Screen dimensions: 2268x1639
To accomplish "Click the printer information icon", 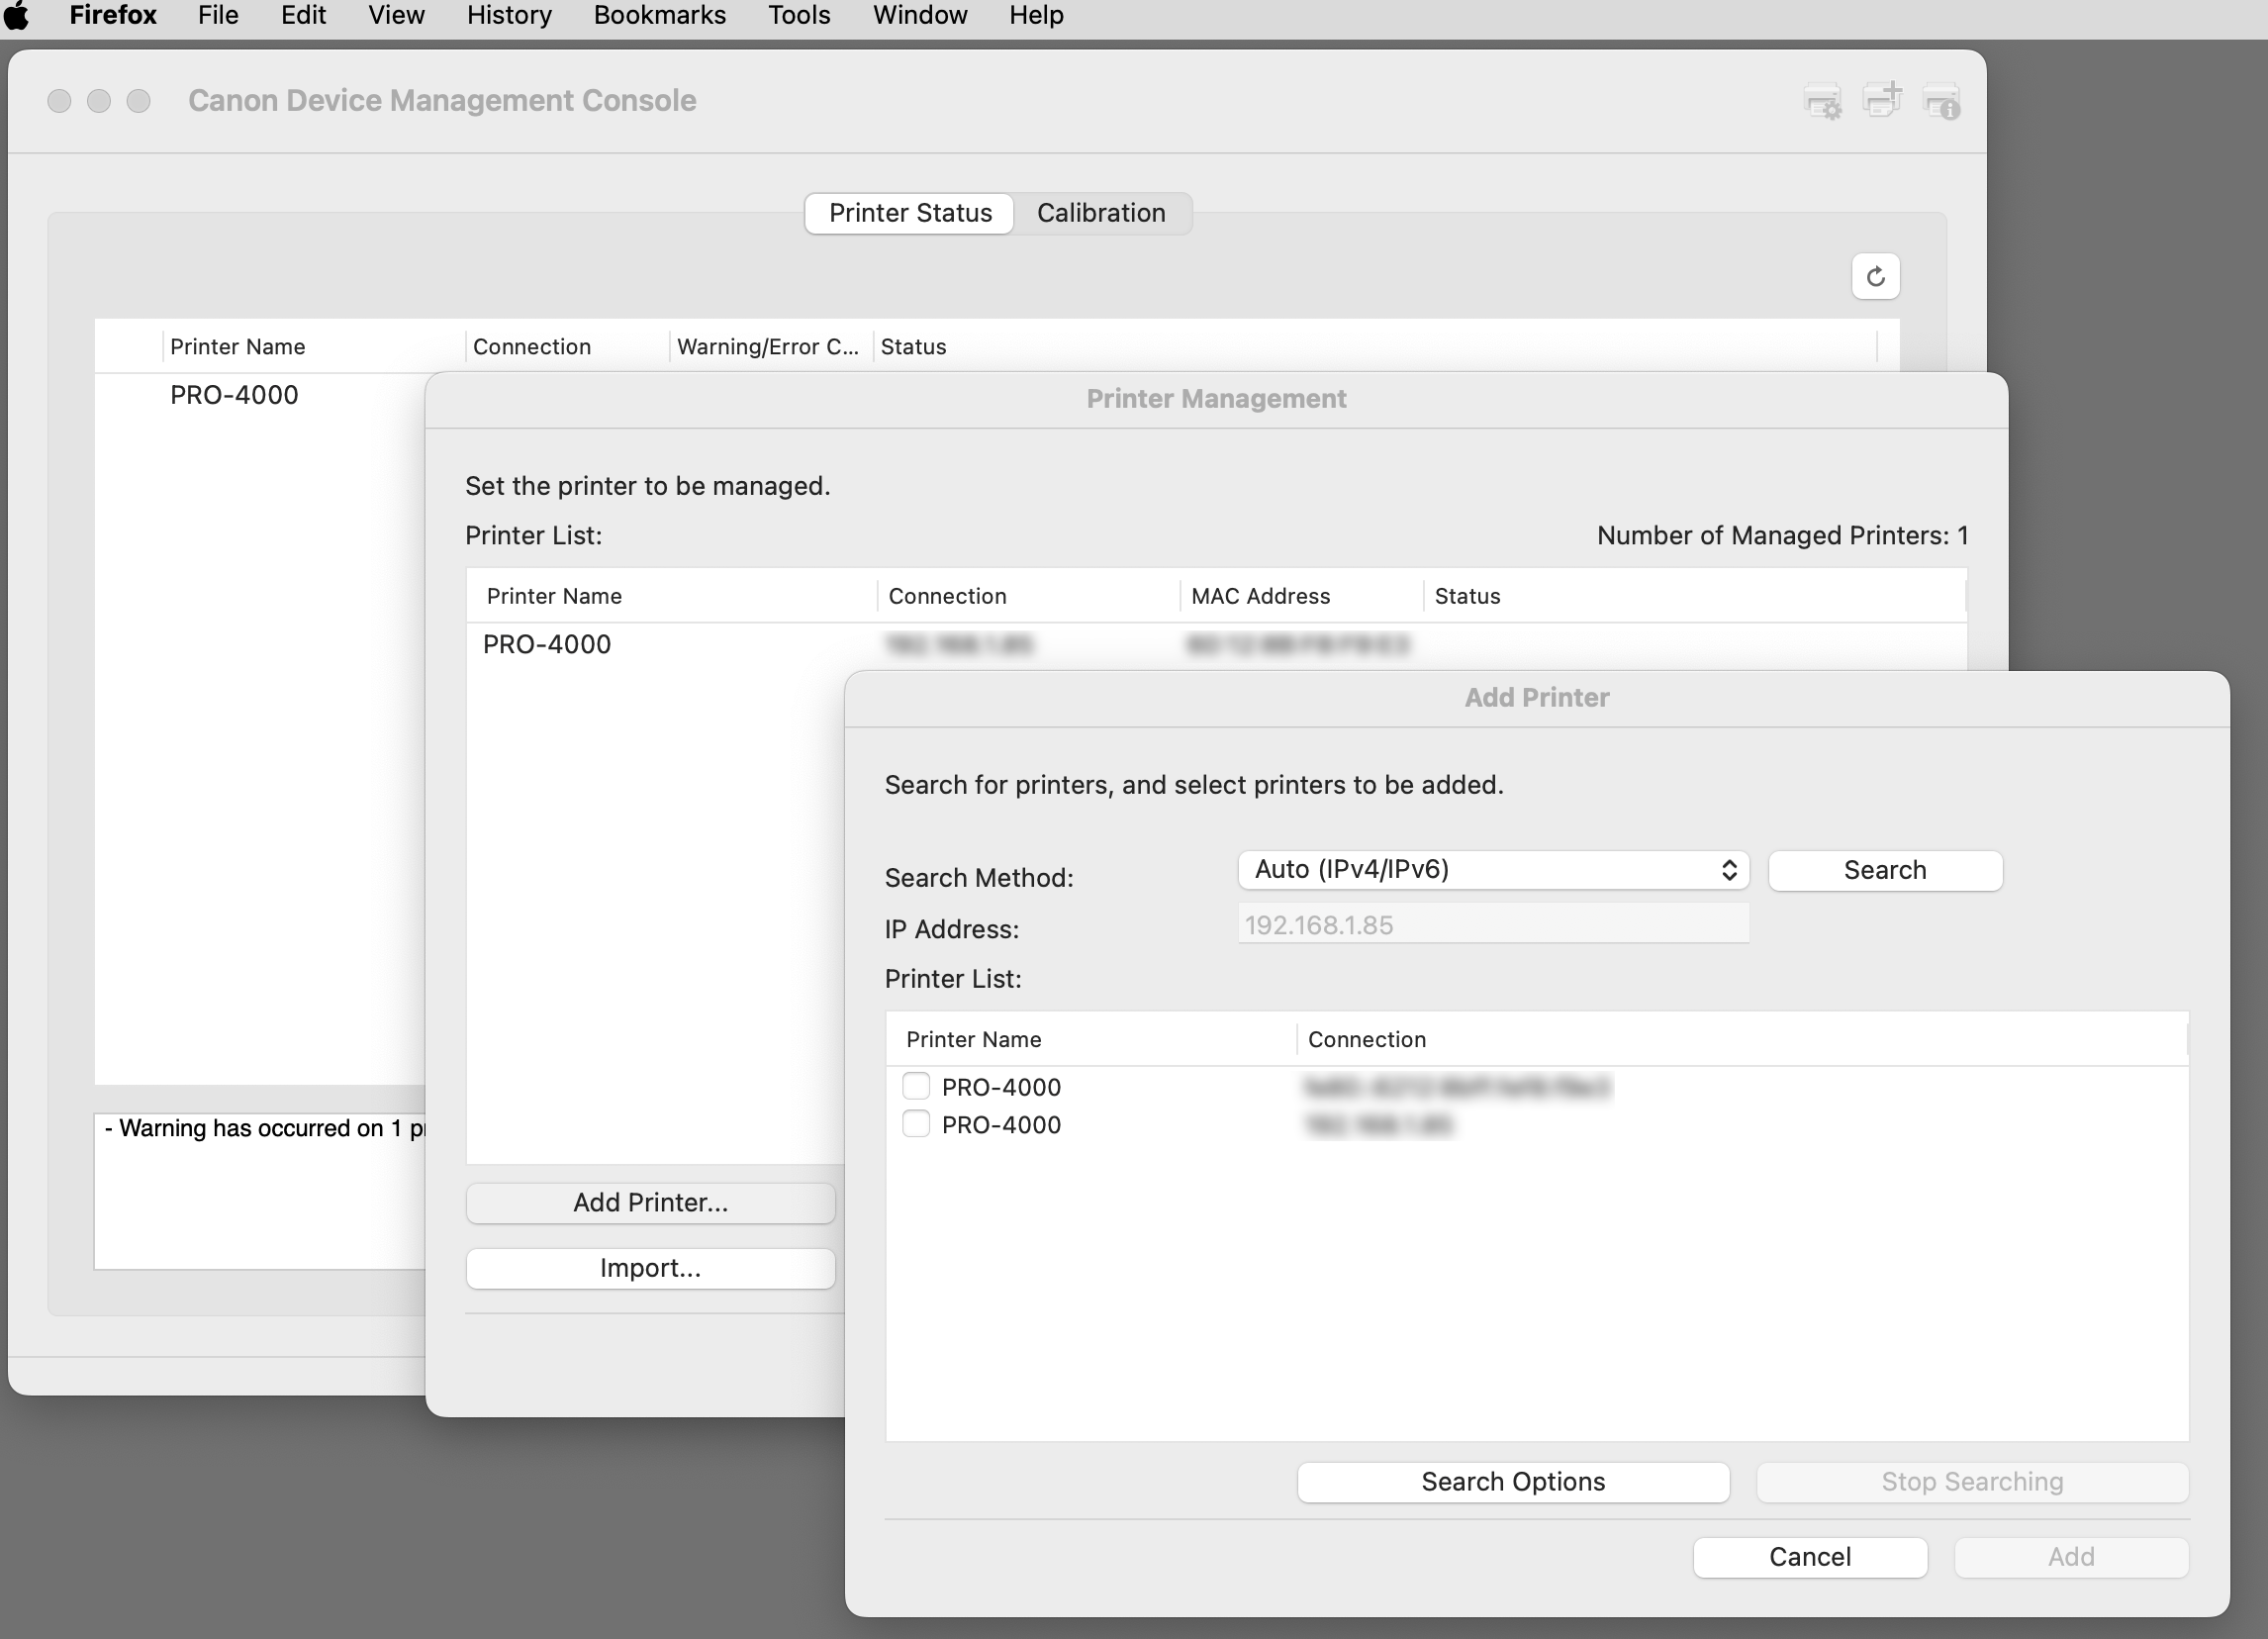I will 1941,102.
